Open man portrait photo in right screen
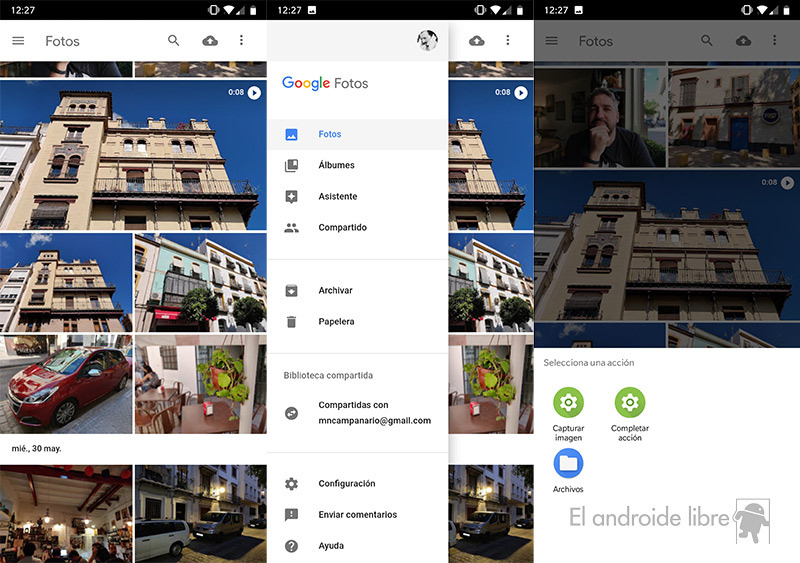 (600, 117)
